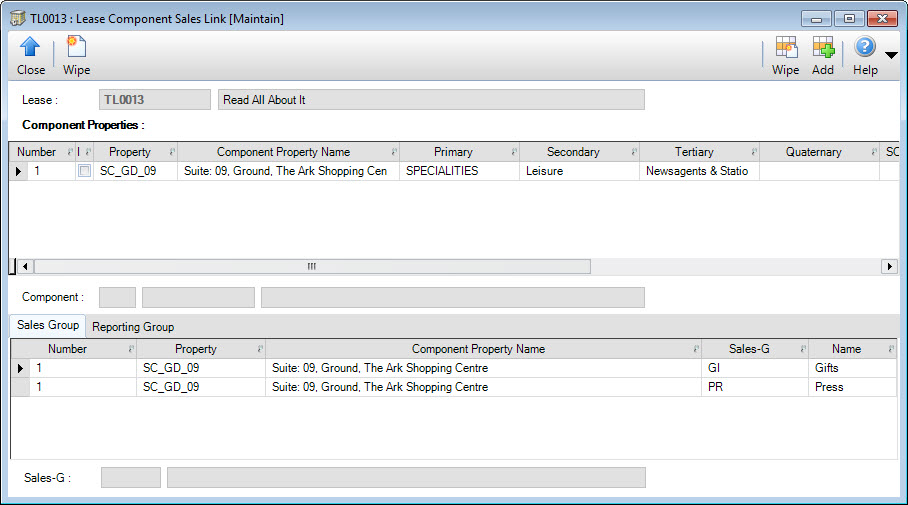Click the pin icon on Secondary header
908x505 pixels.
[x=634, y=152]
